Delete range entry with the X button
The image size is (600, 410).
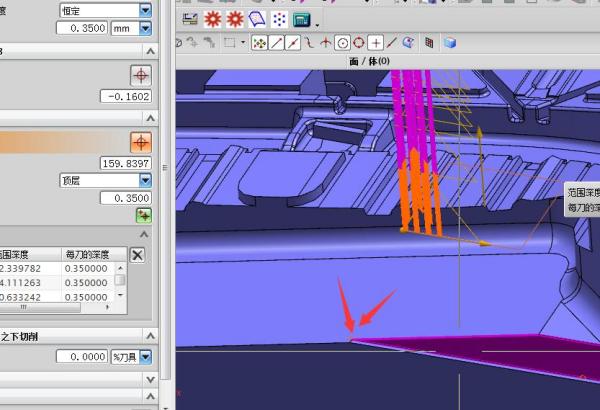[x=138, y=255]
